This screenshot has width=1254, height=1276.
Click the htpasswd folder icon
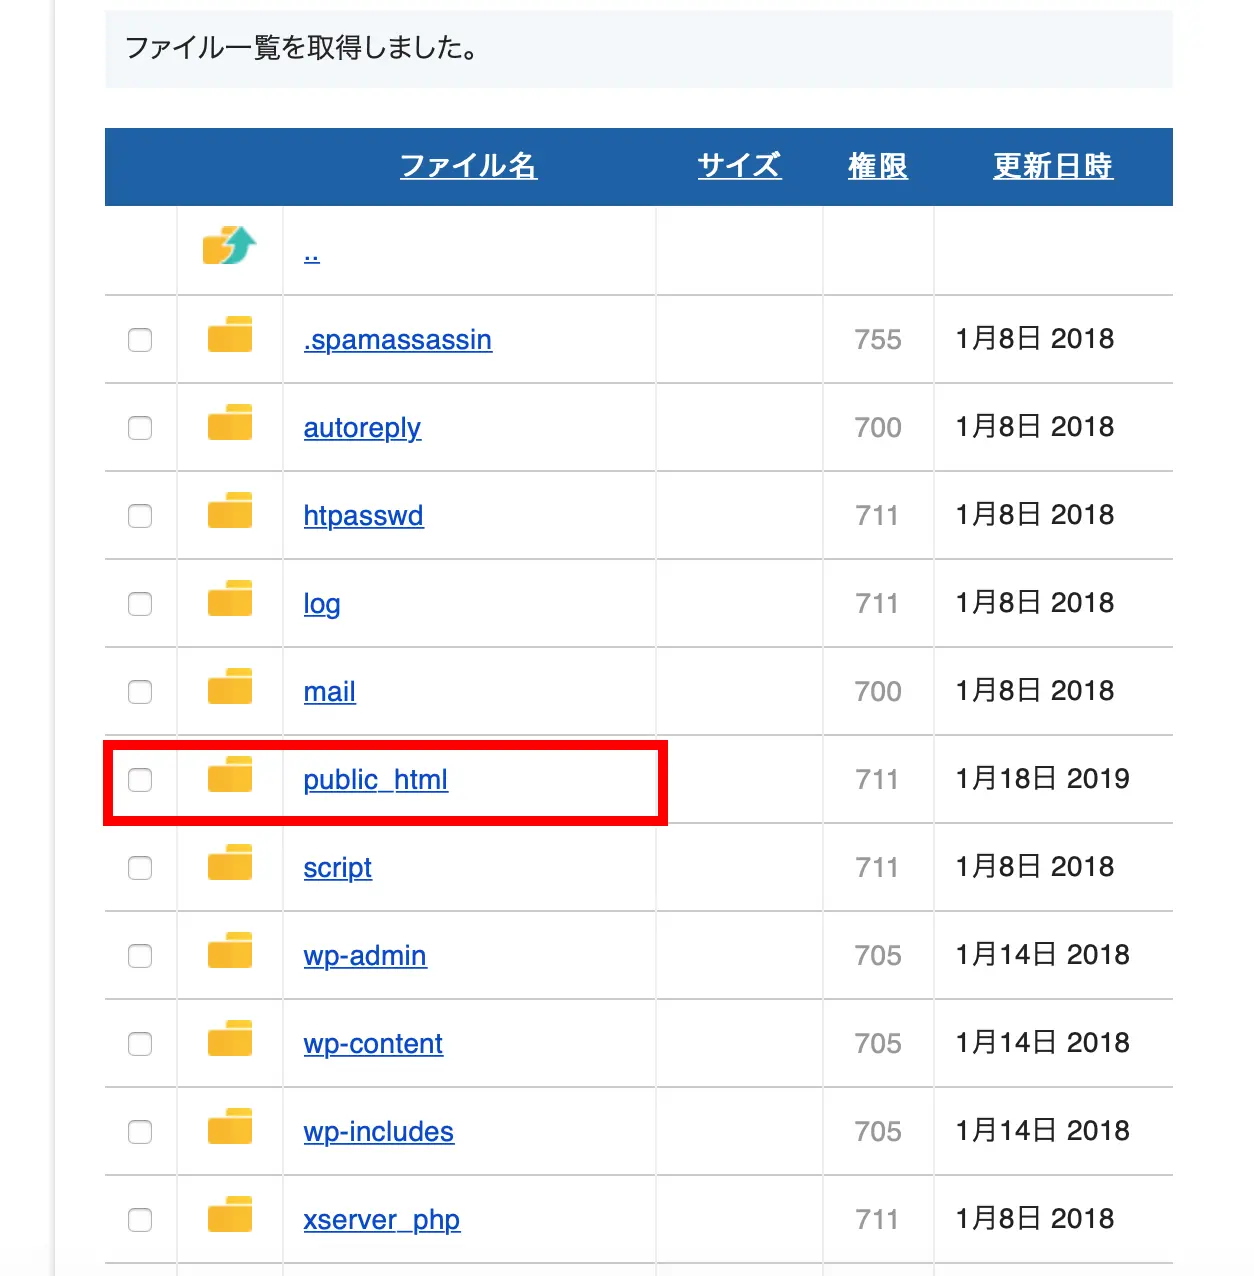(230, 512)
